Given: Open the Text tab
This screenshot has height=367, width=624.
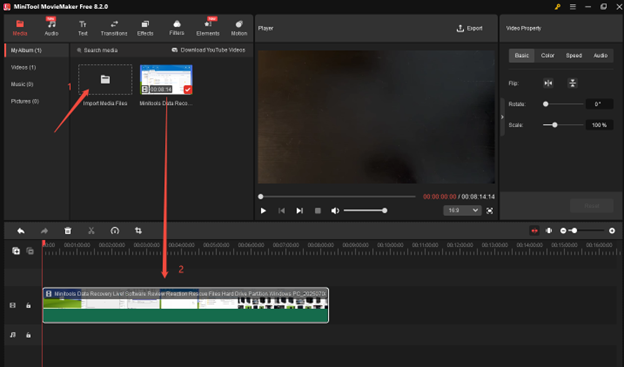Looking at the screenshot, I should point(83,28).
